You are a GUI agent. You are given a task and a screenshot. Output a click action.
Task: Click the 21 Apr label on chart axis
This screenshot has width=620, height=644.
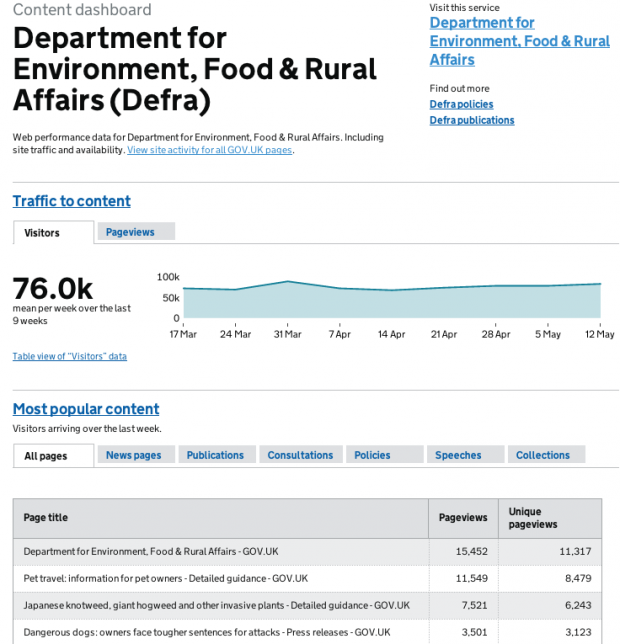(444, 334)
